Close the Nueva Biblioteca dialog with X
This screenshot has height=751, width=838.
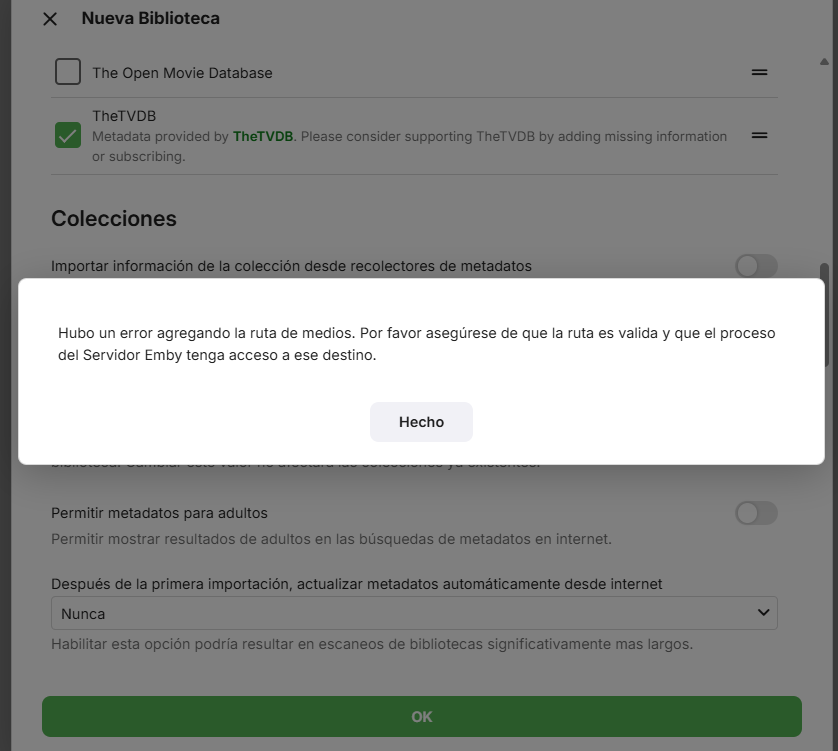coord(50,19)
